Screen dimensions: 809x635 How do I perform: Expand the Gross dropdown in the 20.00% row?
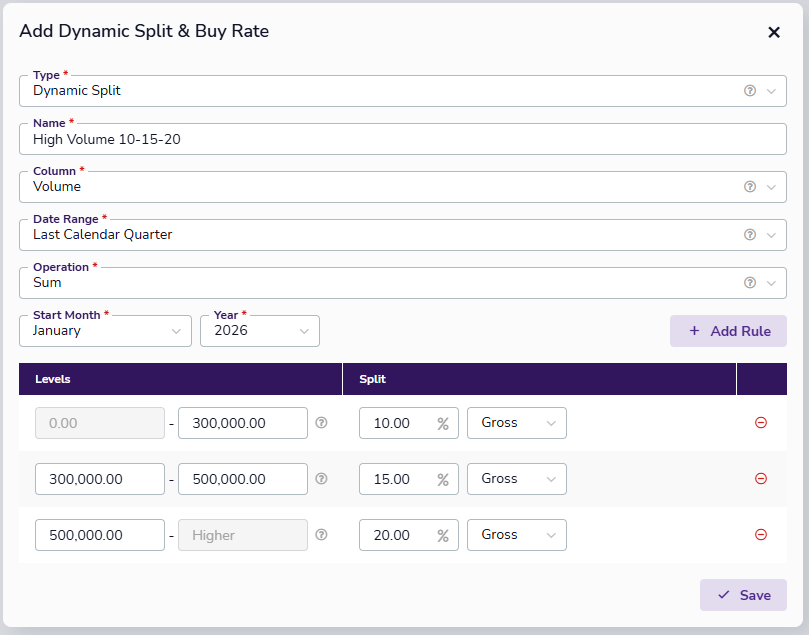(516, 535)
